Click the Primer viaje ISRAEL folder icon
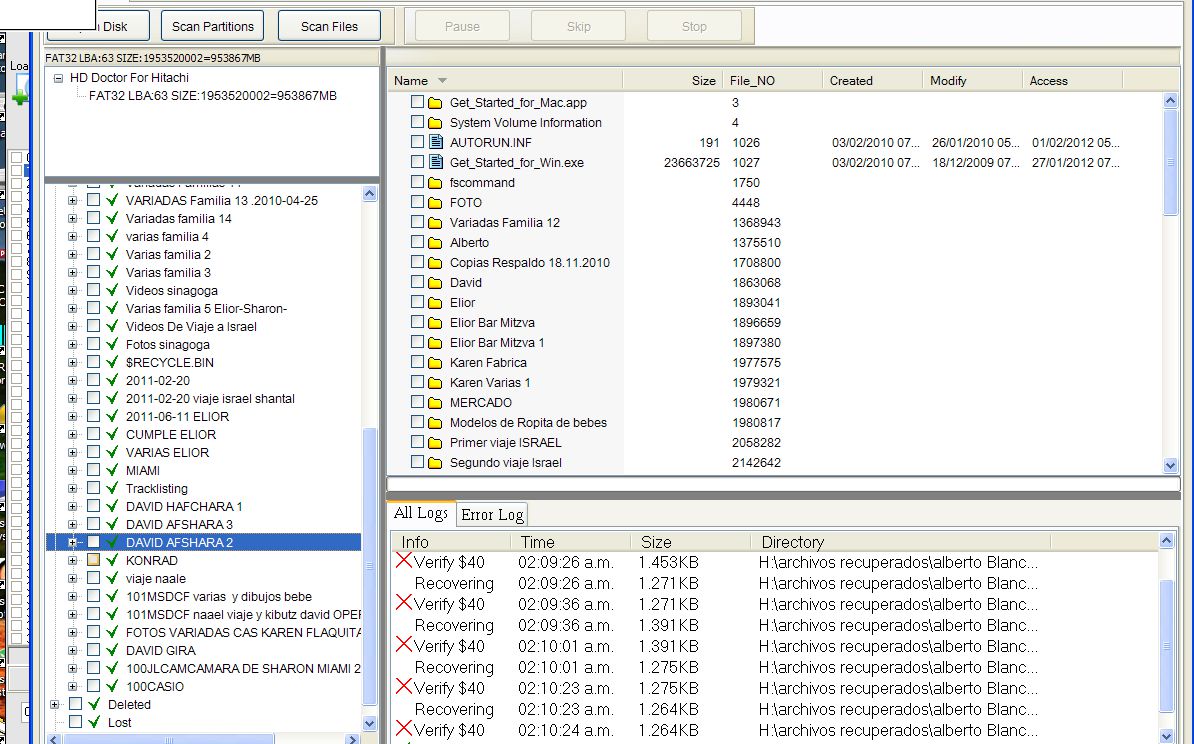The width and height of the screenshot is (1194, 744). 435,442
